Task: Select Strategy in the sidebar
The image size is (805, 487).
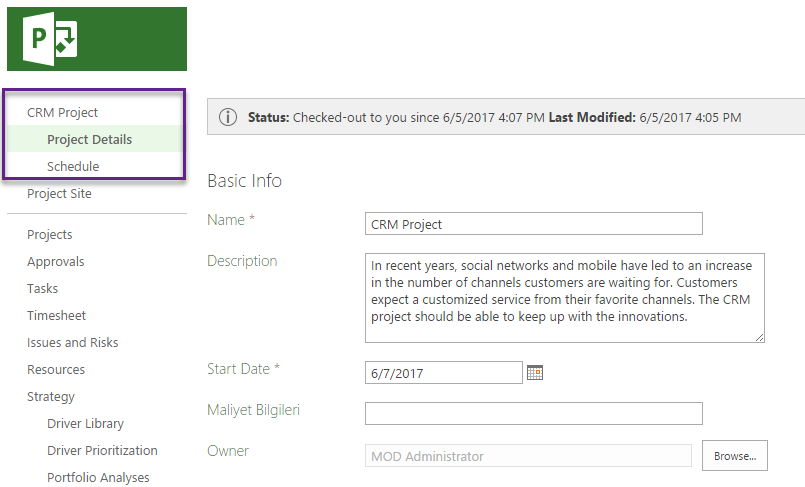Action: [51, 397]
